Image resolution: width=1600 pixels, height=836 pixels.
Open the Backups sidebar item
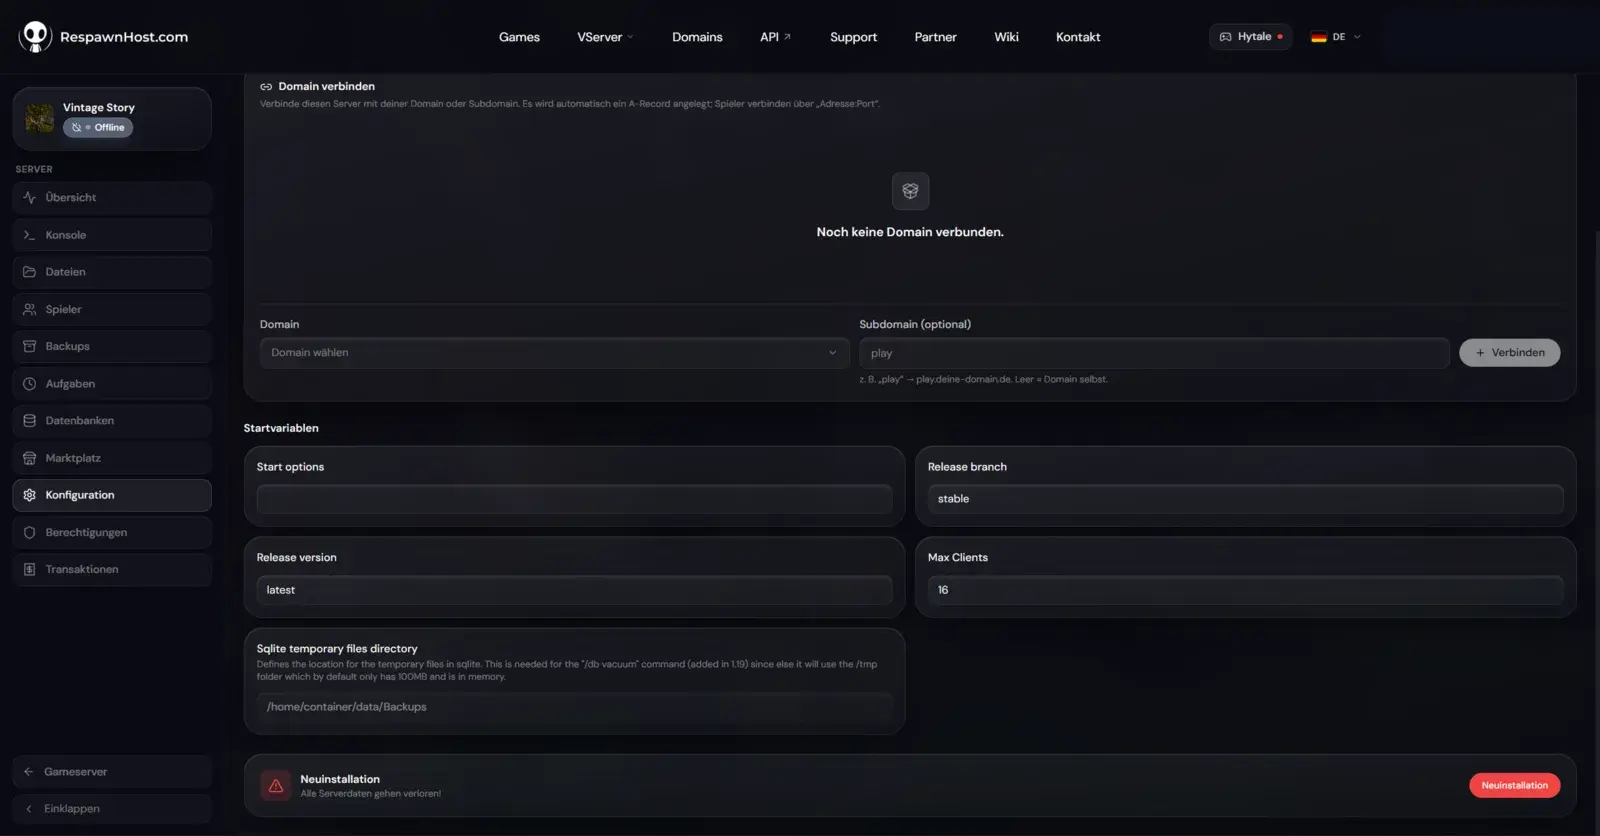click(112, 346)
